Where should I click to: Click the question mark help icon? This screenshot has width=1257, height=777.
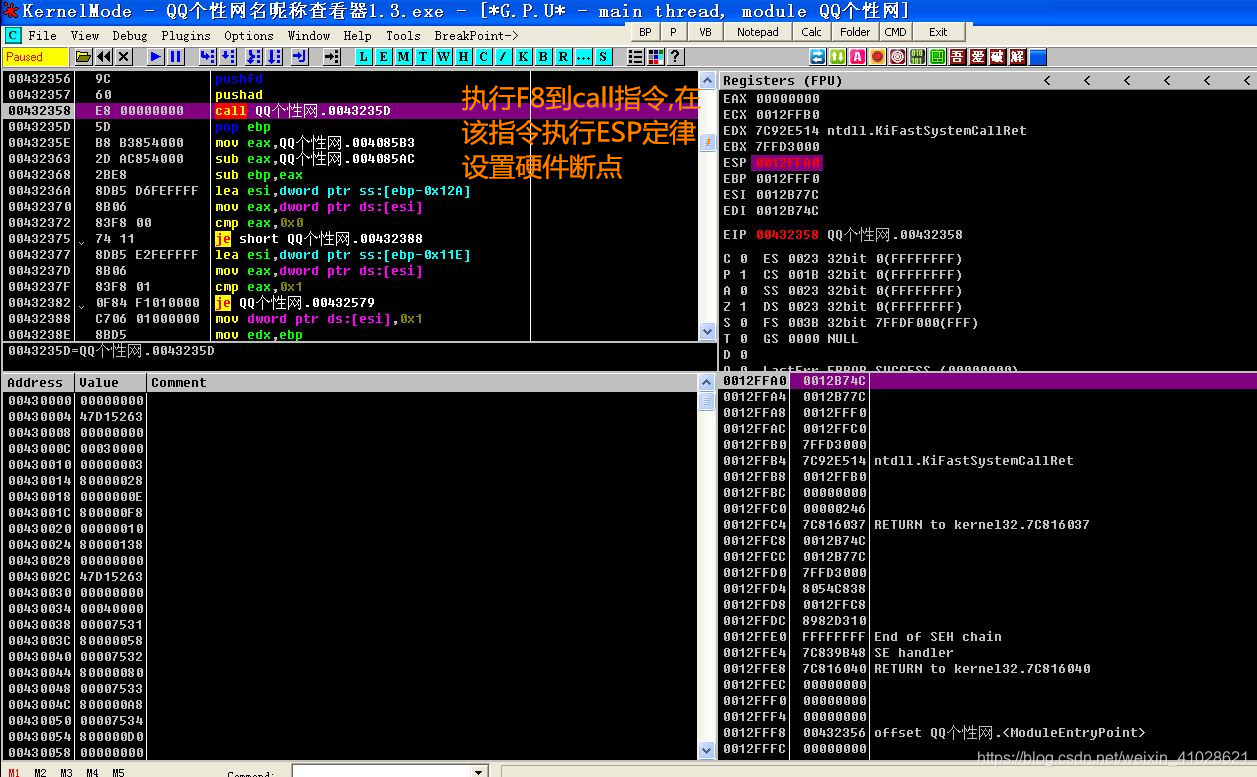tap(675, 57)
